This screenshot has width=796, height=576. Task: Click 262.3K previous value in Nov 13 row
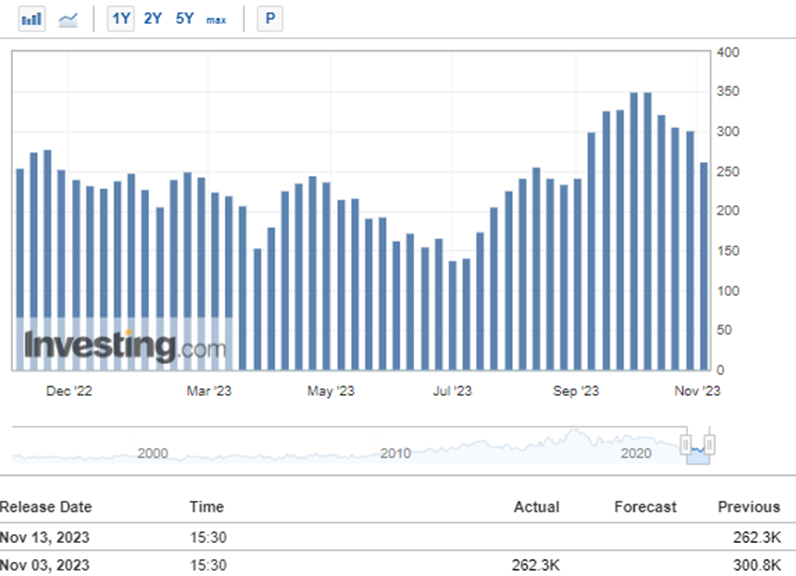coord(757,537)
